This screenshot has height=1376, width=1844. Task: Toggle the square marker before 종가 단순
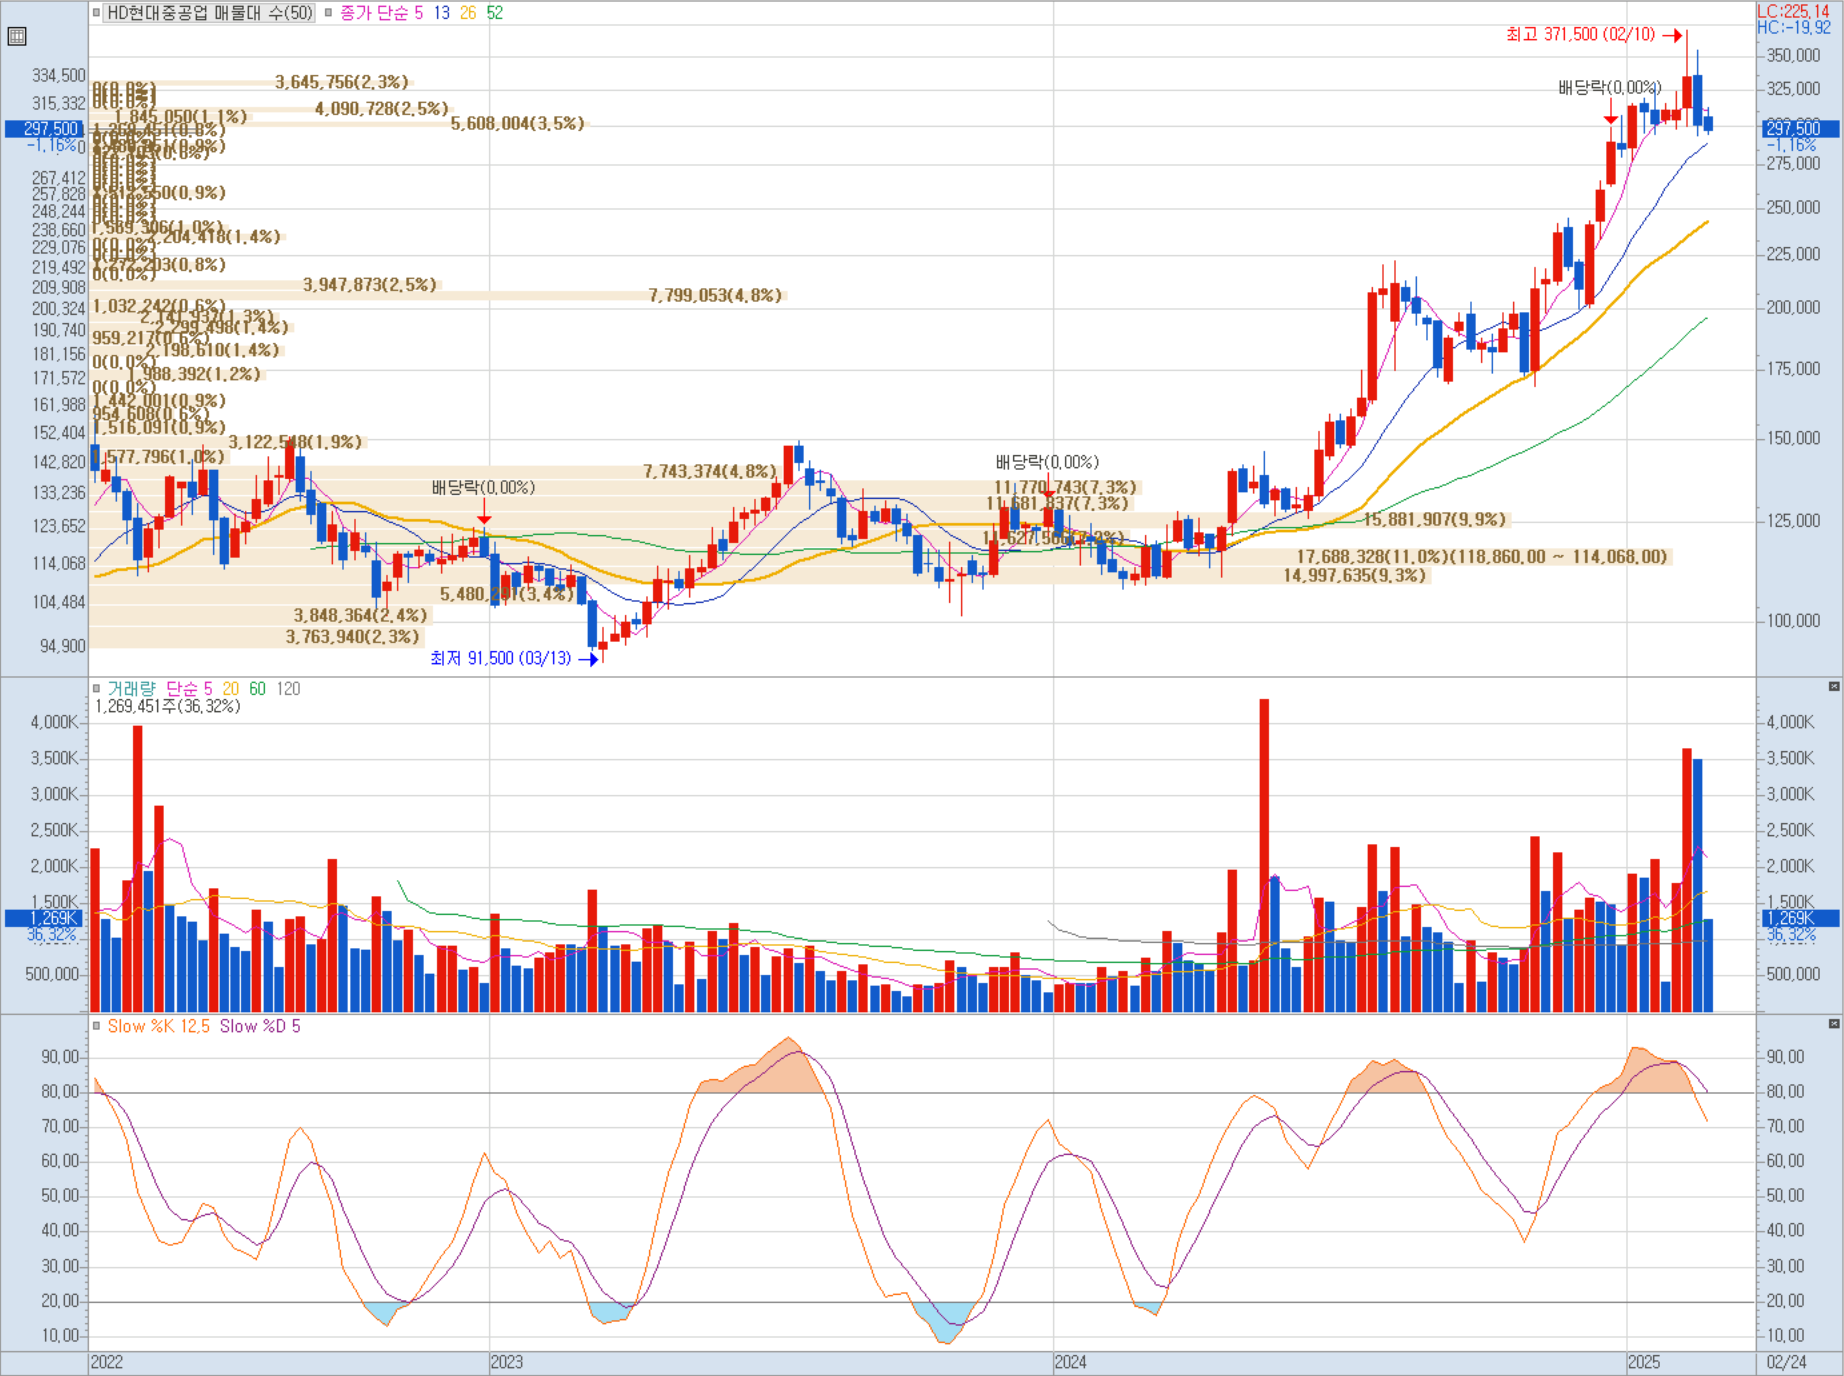328,13
